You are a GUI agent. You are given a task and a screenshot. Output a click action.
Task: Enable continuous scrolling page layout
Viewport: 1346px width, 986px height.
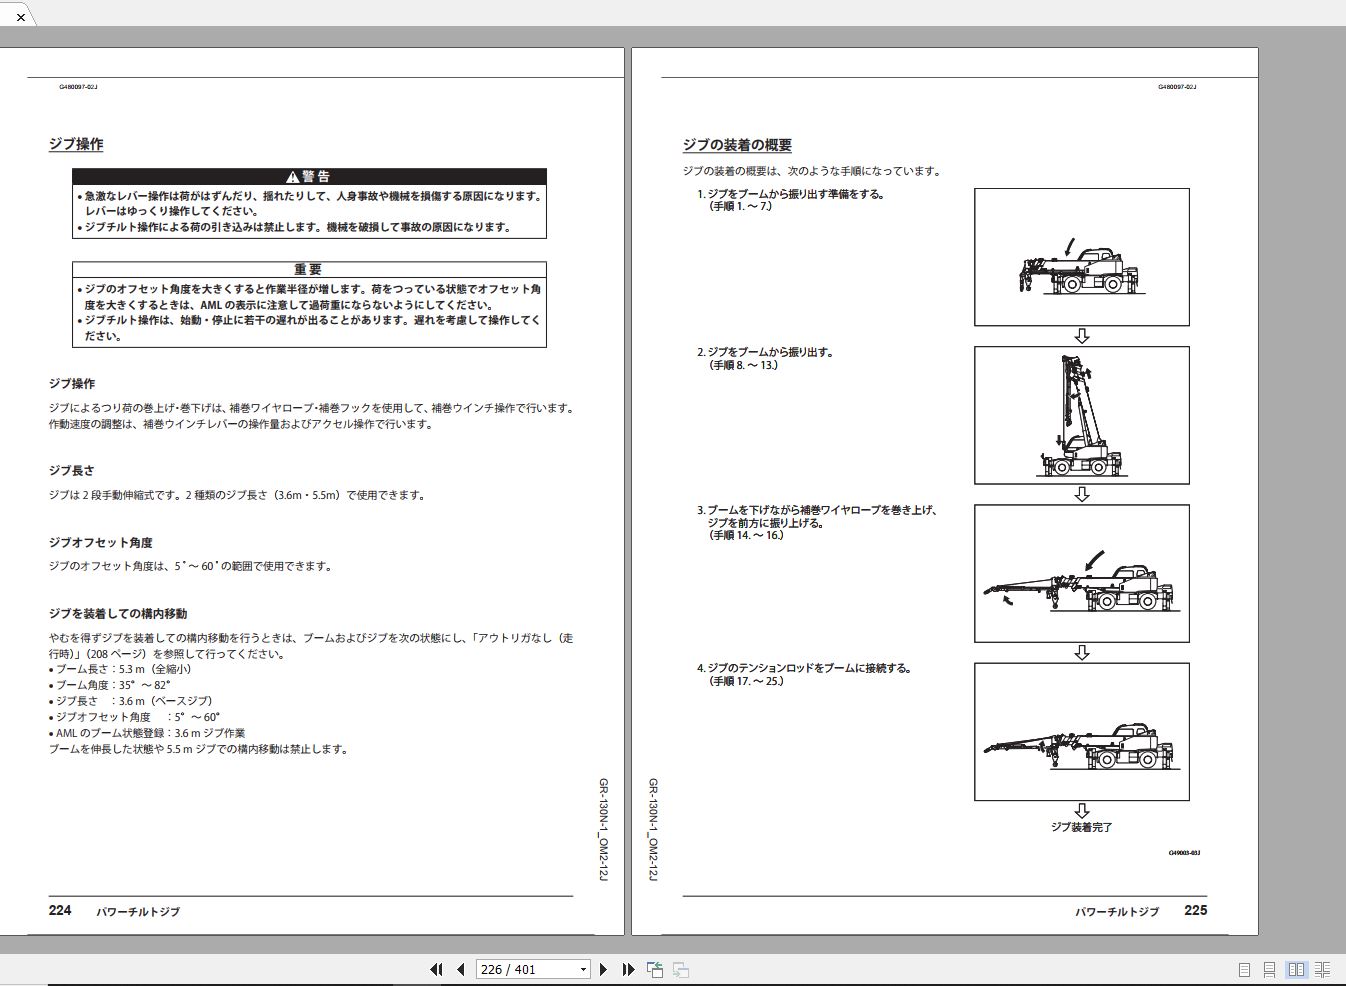click(x=1269, y=969)
